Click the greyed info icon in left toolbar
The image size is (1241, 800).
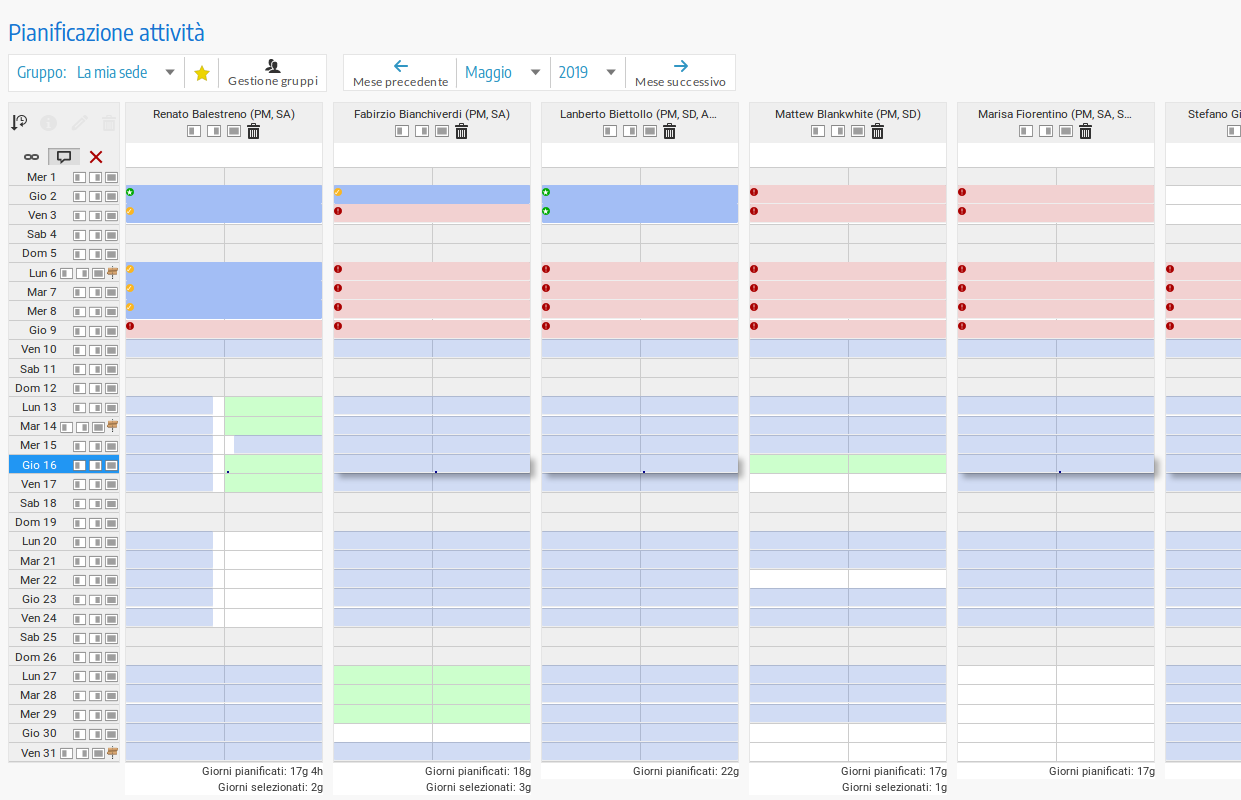click(x=48, y=123)
